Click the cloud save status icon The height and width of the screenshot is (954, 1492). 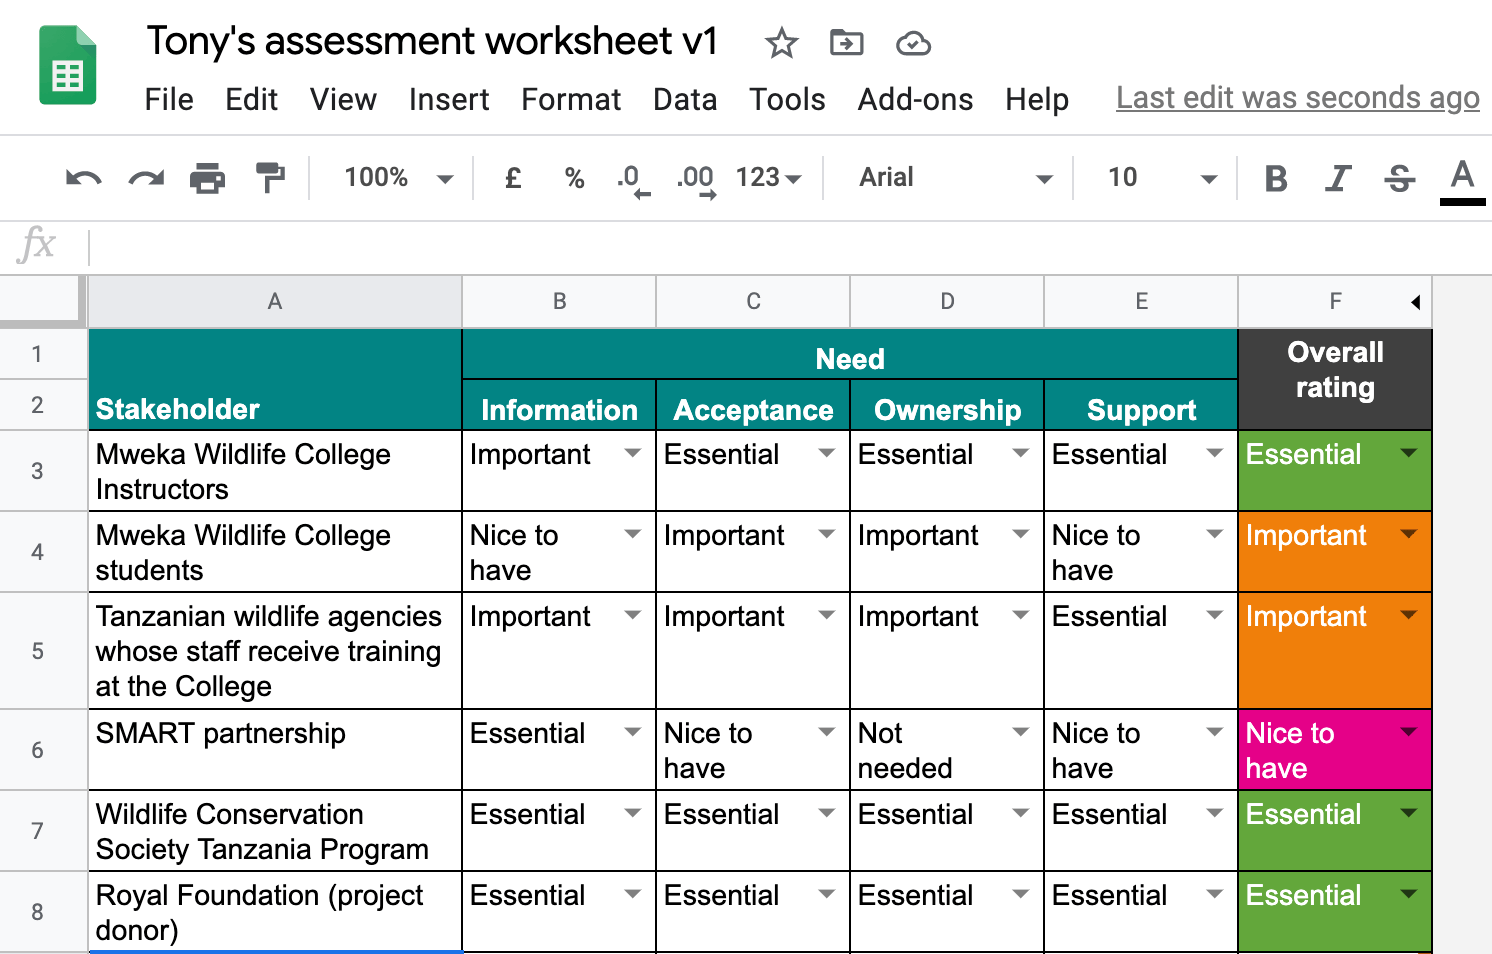click(x=913, y=43)
